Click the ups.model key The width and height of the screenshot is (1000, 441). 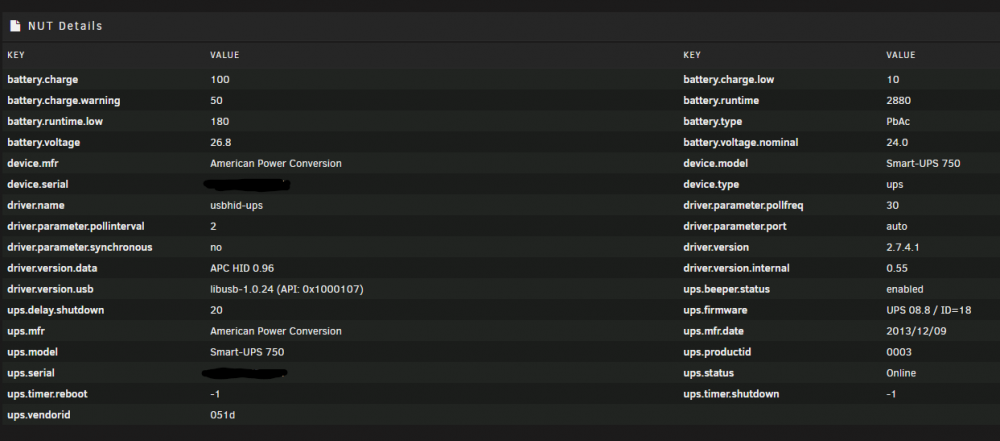[x=33, y=352]
